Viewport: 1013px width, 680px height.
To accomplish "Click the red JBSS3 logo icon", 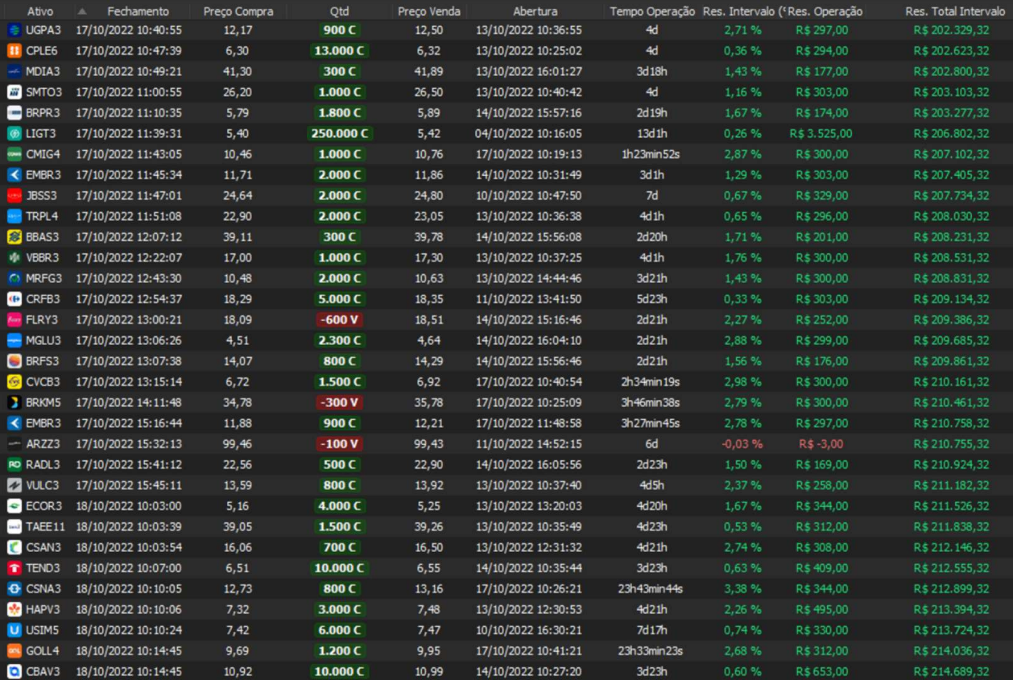I will (14, 195).
